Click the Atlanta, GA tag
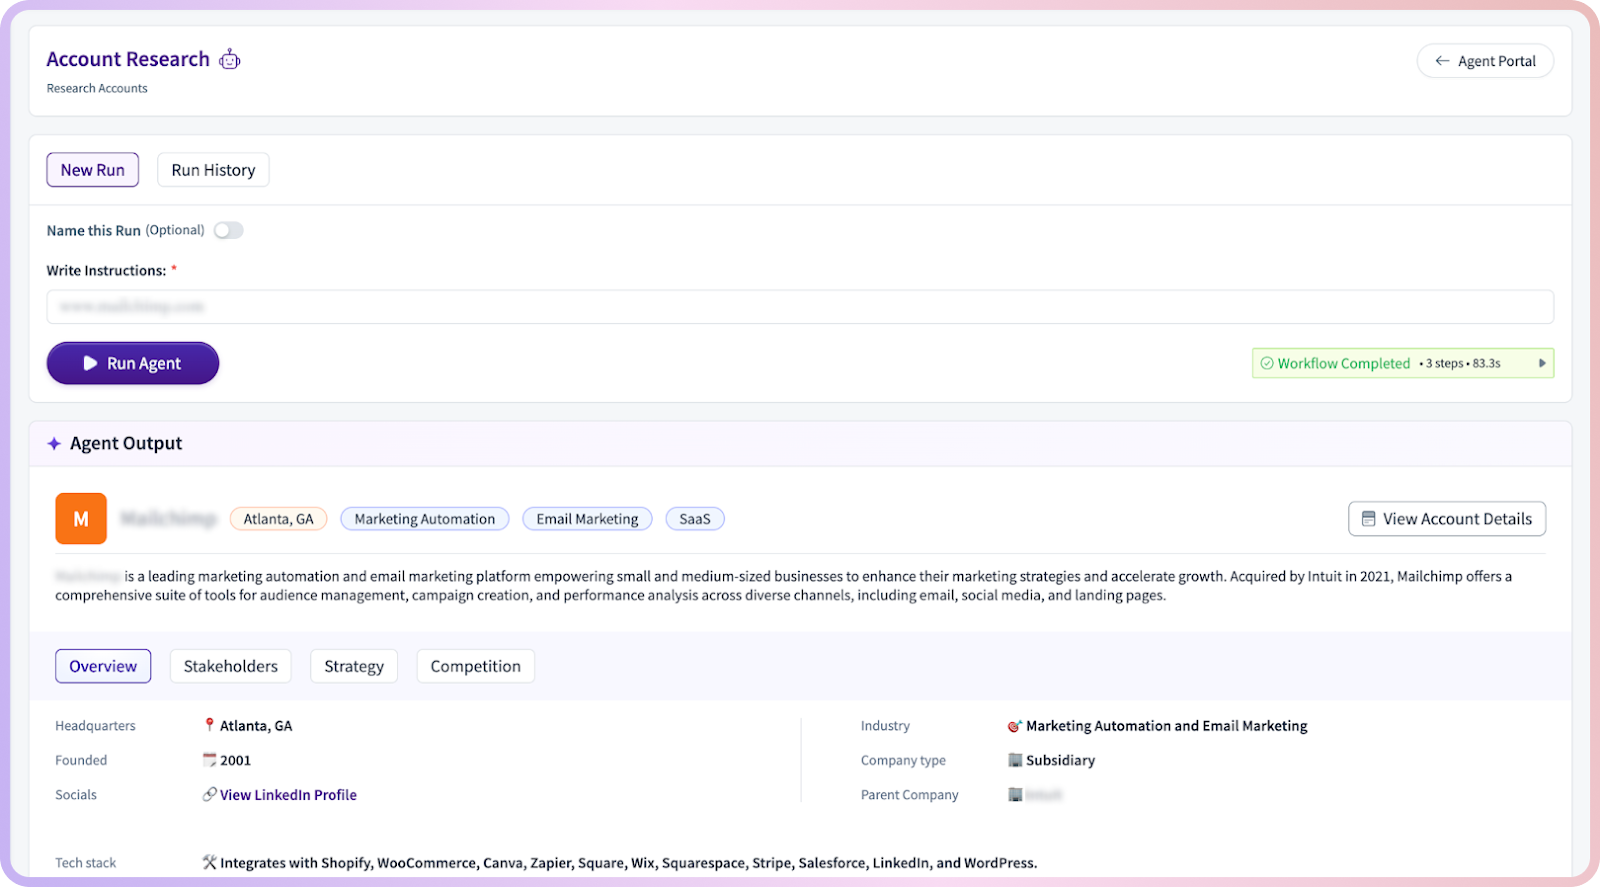1600x887 pixels. [x=278, y=519]
